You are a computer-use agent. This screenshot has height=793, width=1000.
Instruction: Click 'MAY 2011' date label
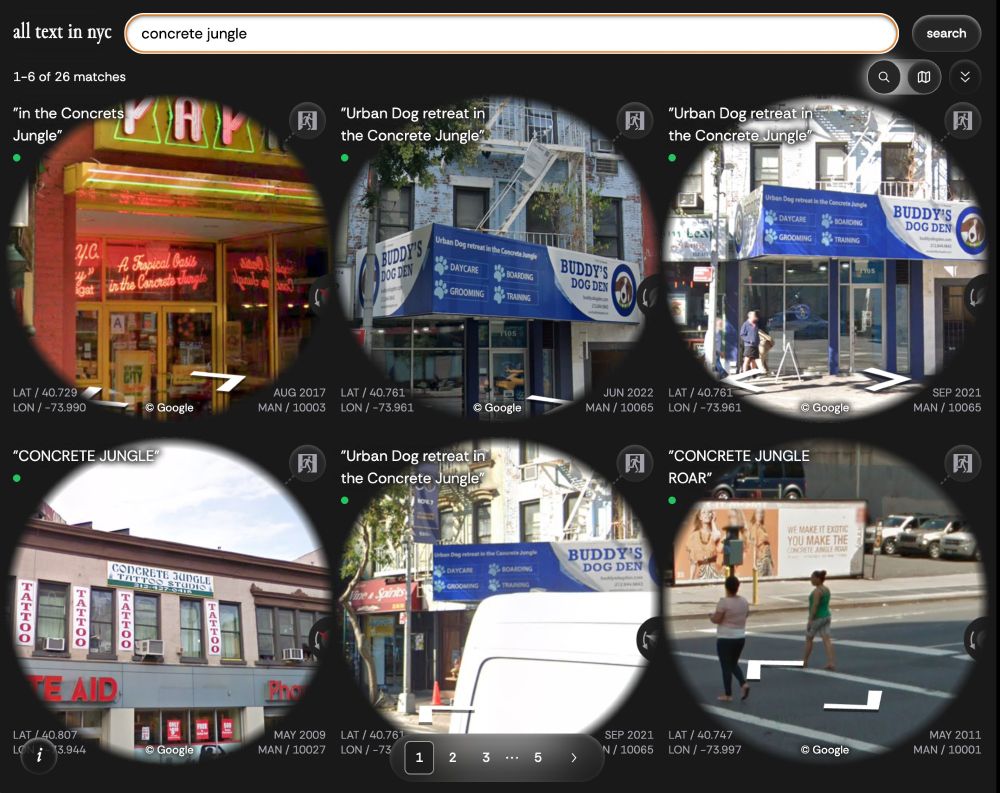(x=955, y=735)
